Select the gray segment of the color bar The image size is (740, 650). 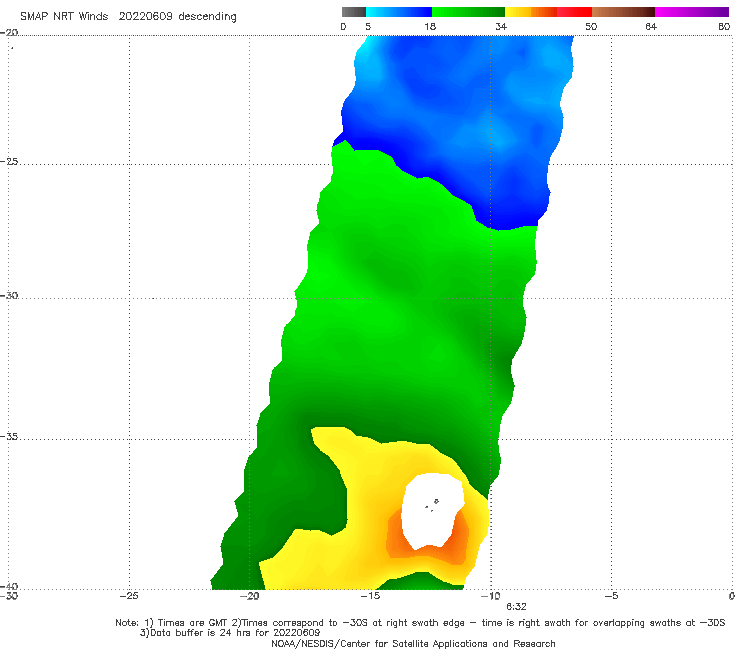(353, 12)
